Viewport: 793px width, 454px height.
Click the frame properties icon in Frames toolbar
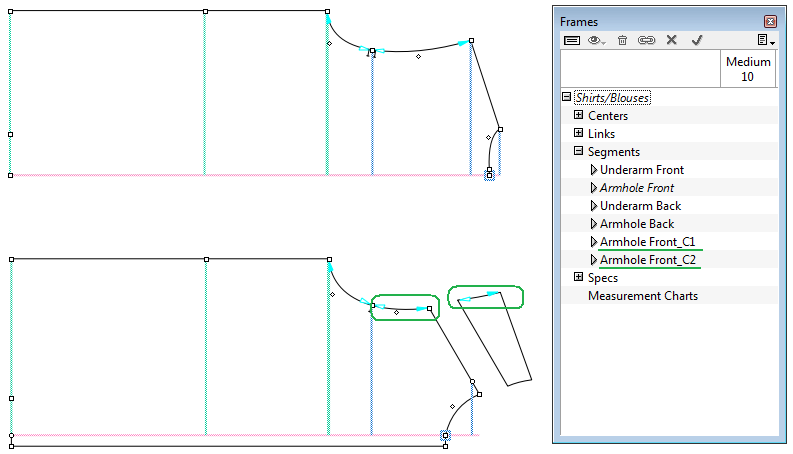coord(572,40)
